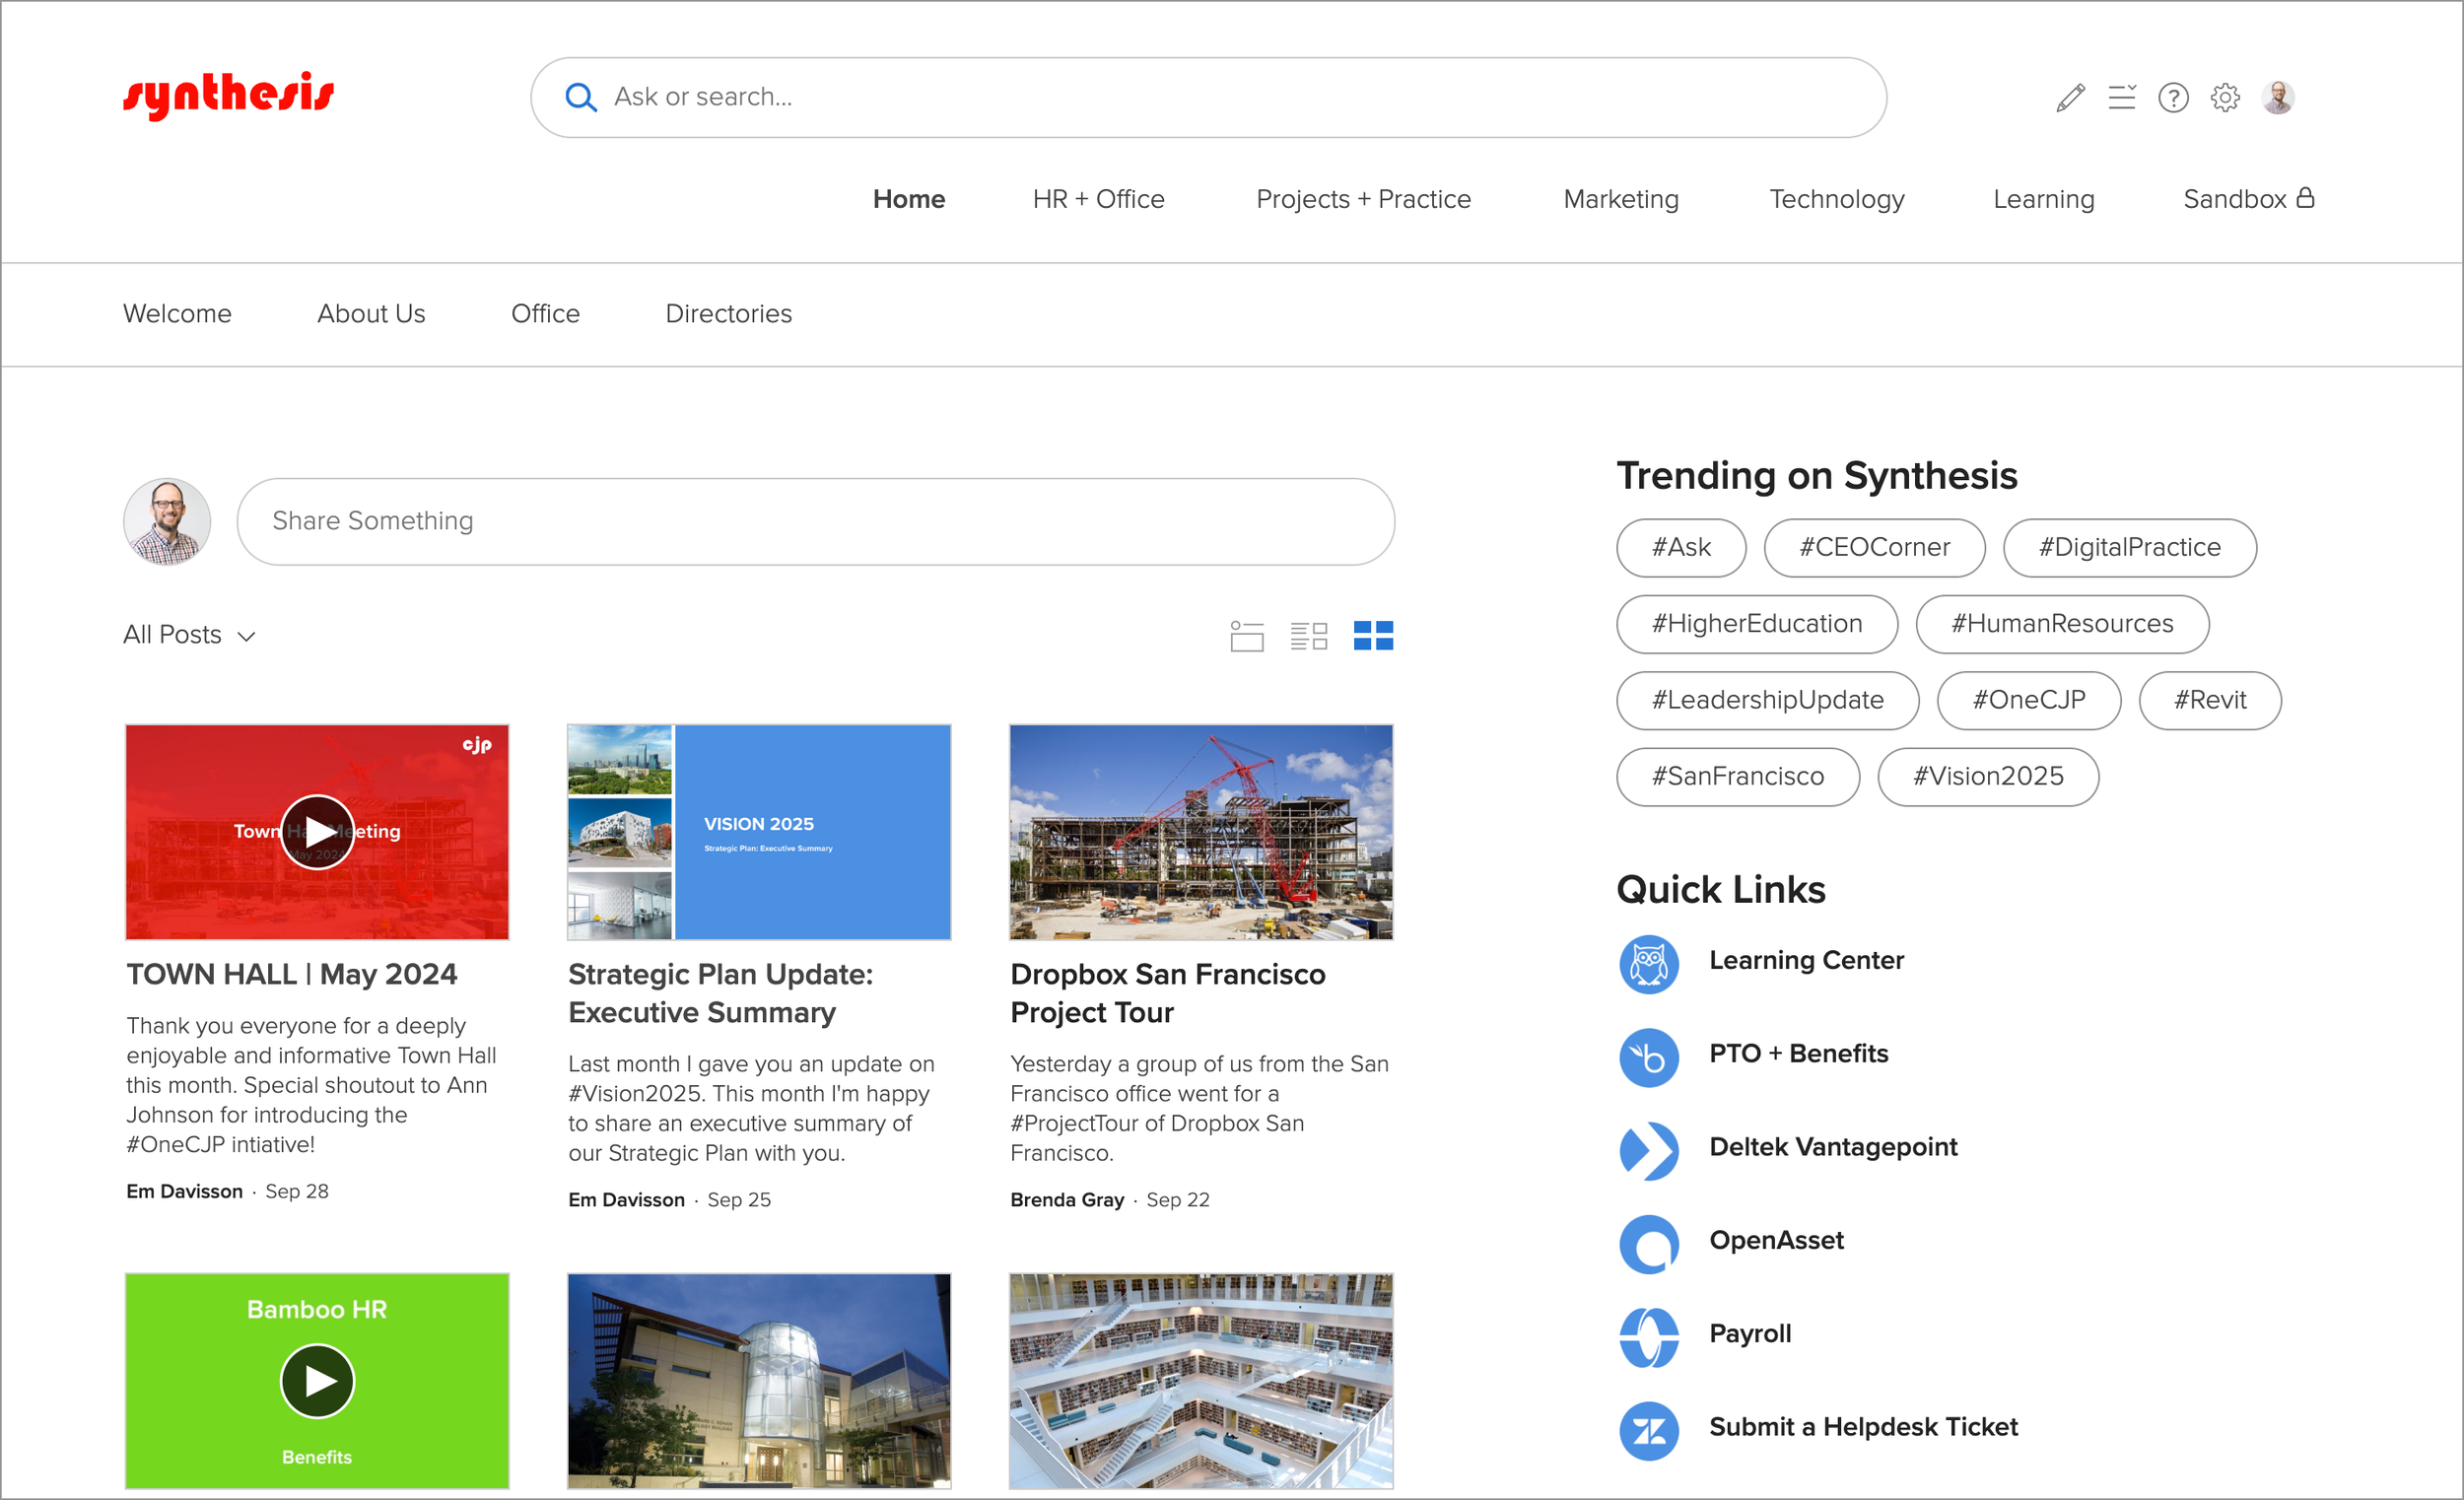Open the Deltek Vantagepoint quick link
The image size is (2464, 1500).
[x=1833, y=1147]
